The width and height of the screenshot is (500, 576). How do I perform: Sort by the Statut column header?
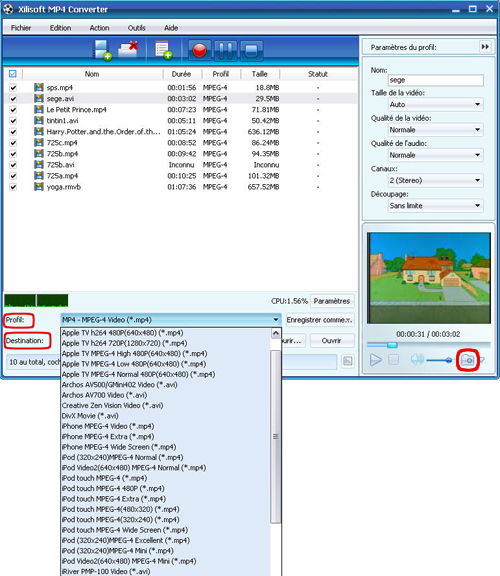[318, 74]
